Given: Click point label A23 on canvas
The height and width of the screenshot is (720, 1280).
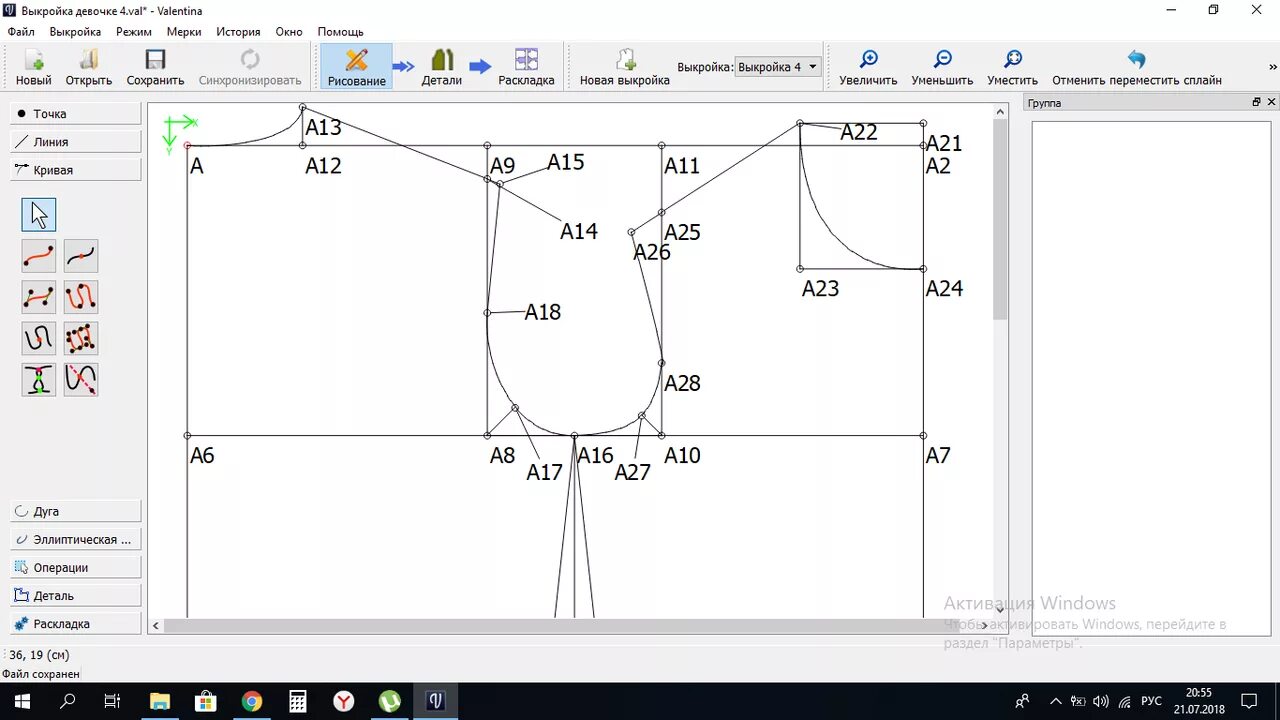Looking at the screenshot, I should coord(820,289).
